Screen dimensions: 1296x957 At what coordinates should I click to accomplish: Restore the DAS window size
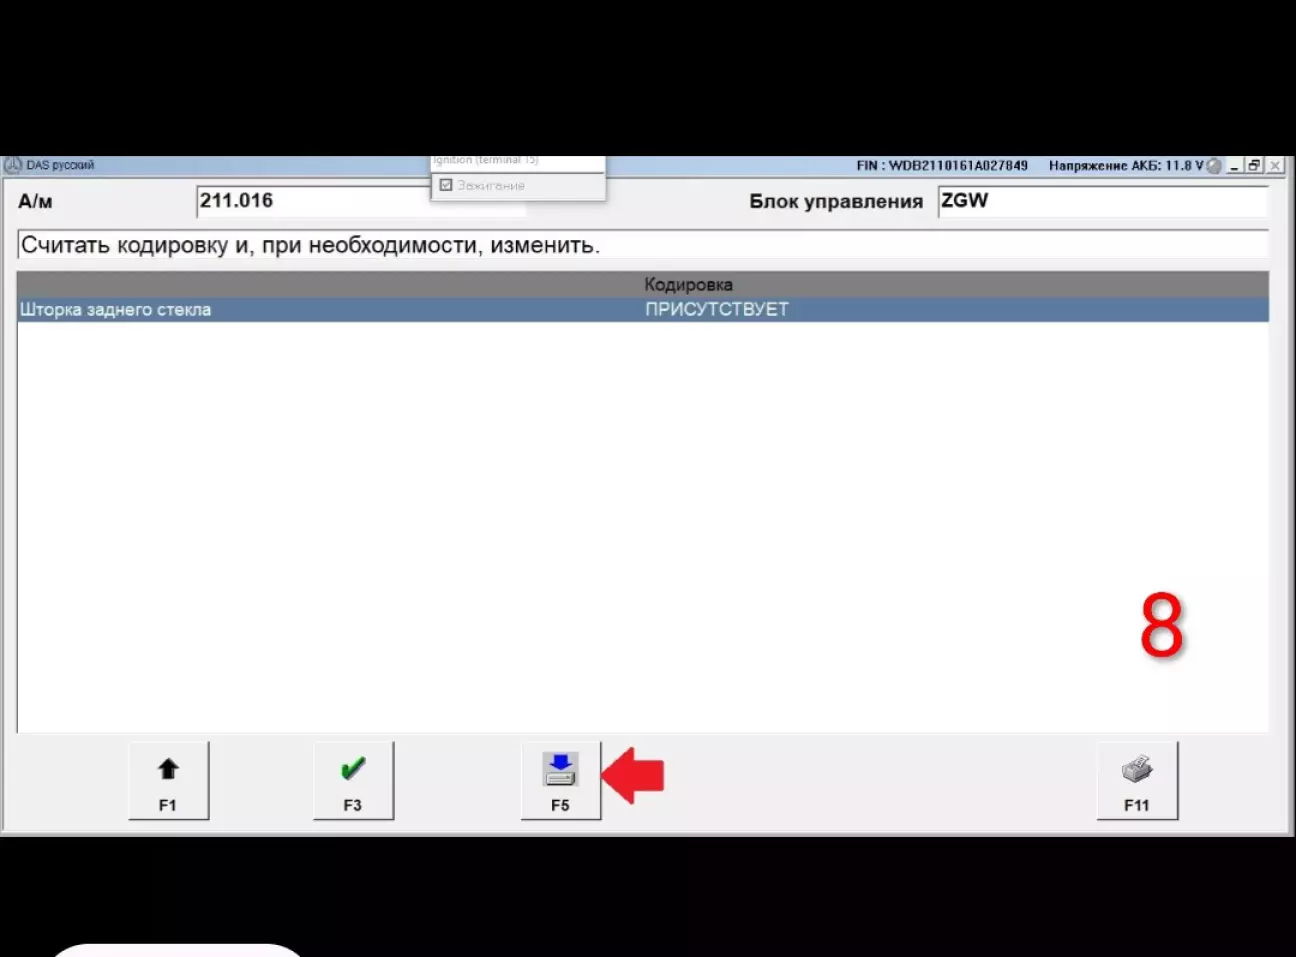click(1254, 166)
